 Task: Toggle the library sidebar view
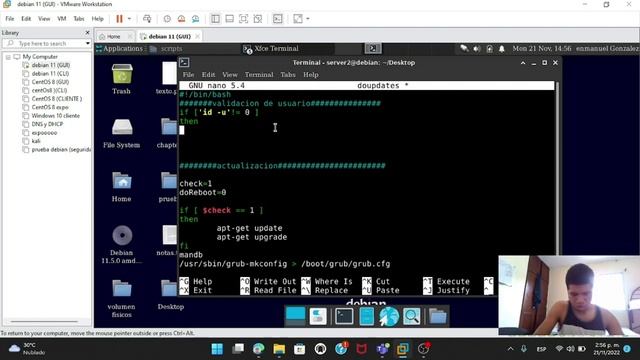(215, 19)
